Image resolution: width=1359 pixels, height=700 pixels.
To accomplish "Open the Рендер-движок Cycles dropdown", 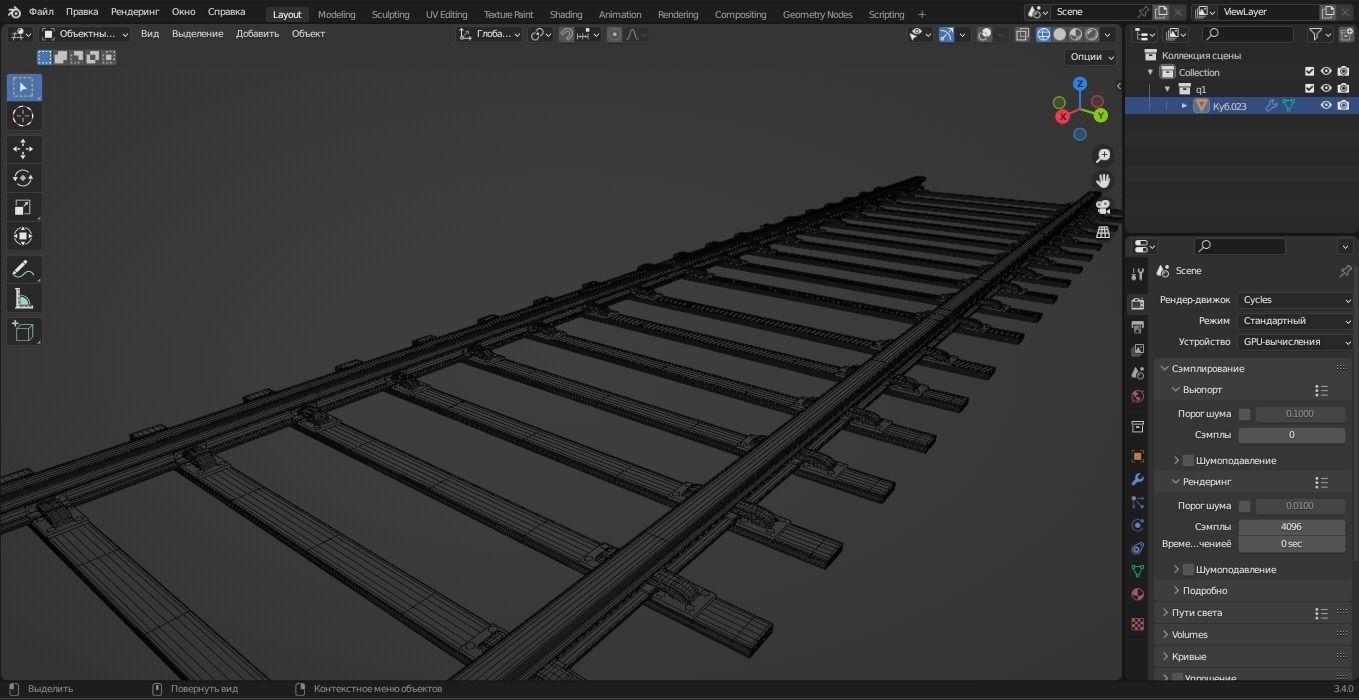I will 1295,300.
